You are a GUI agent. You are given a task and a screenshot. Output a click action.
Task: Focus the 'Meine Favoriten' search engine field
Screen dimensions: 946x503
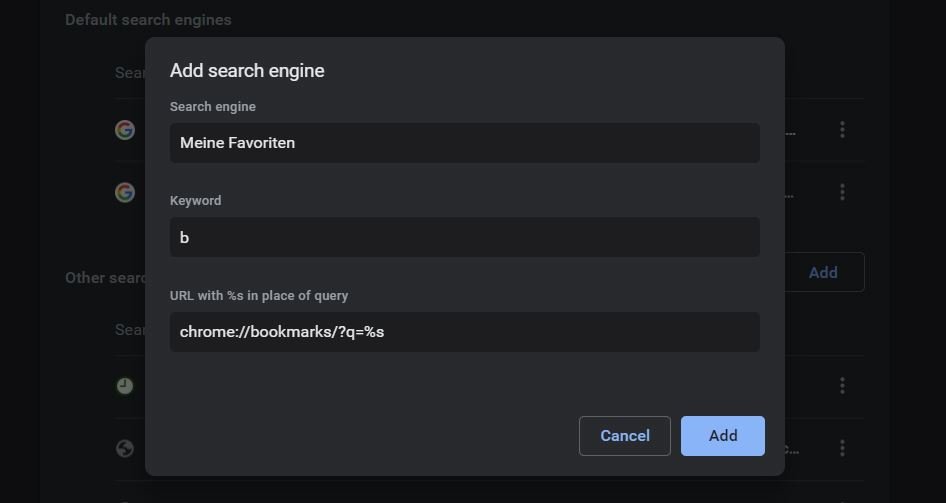point(464,143)
